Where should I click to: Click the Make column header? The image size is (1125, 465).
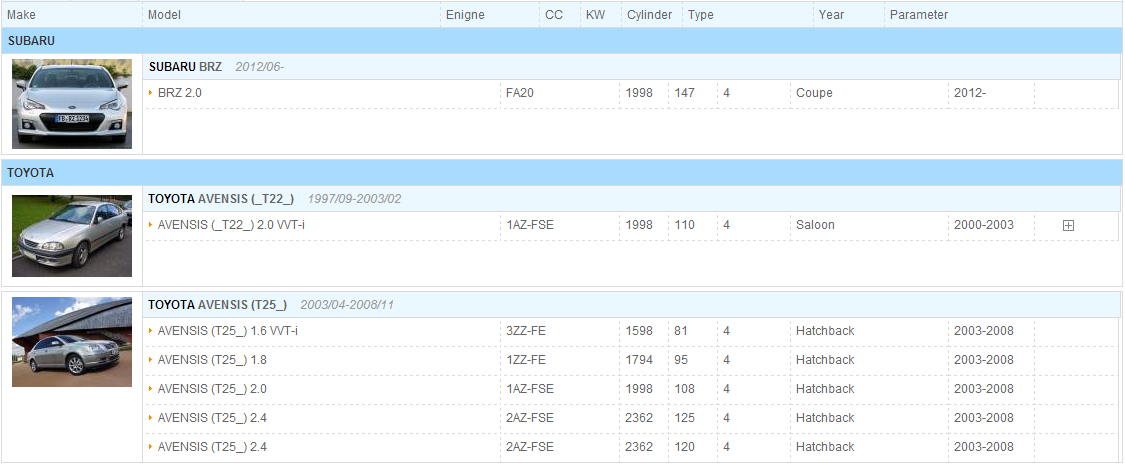point(21,14)
